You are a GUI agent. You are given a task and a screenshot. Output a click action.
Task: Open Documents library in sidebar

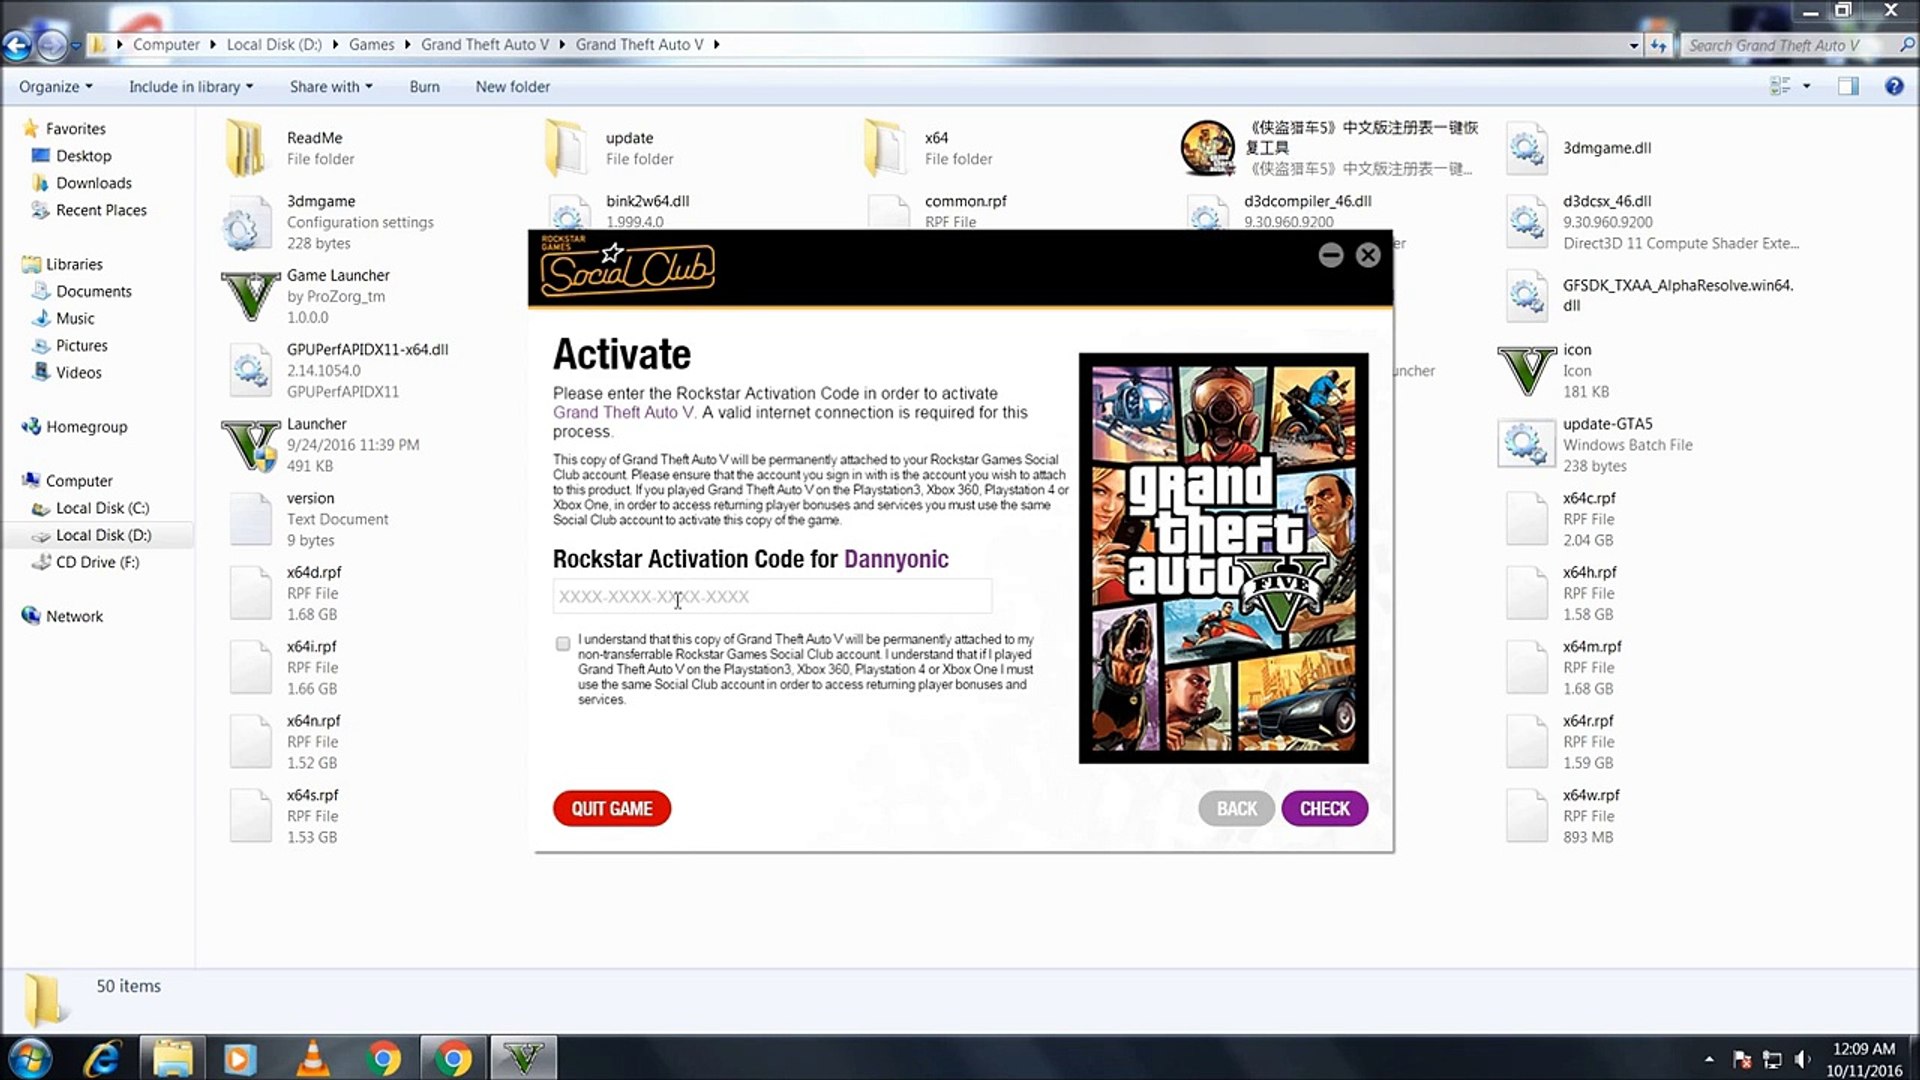[x=93, y=291]
